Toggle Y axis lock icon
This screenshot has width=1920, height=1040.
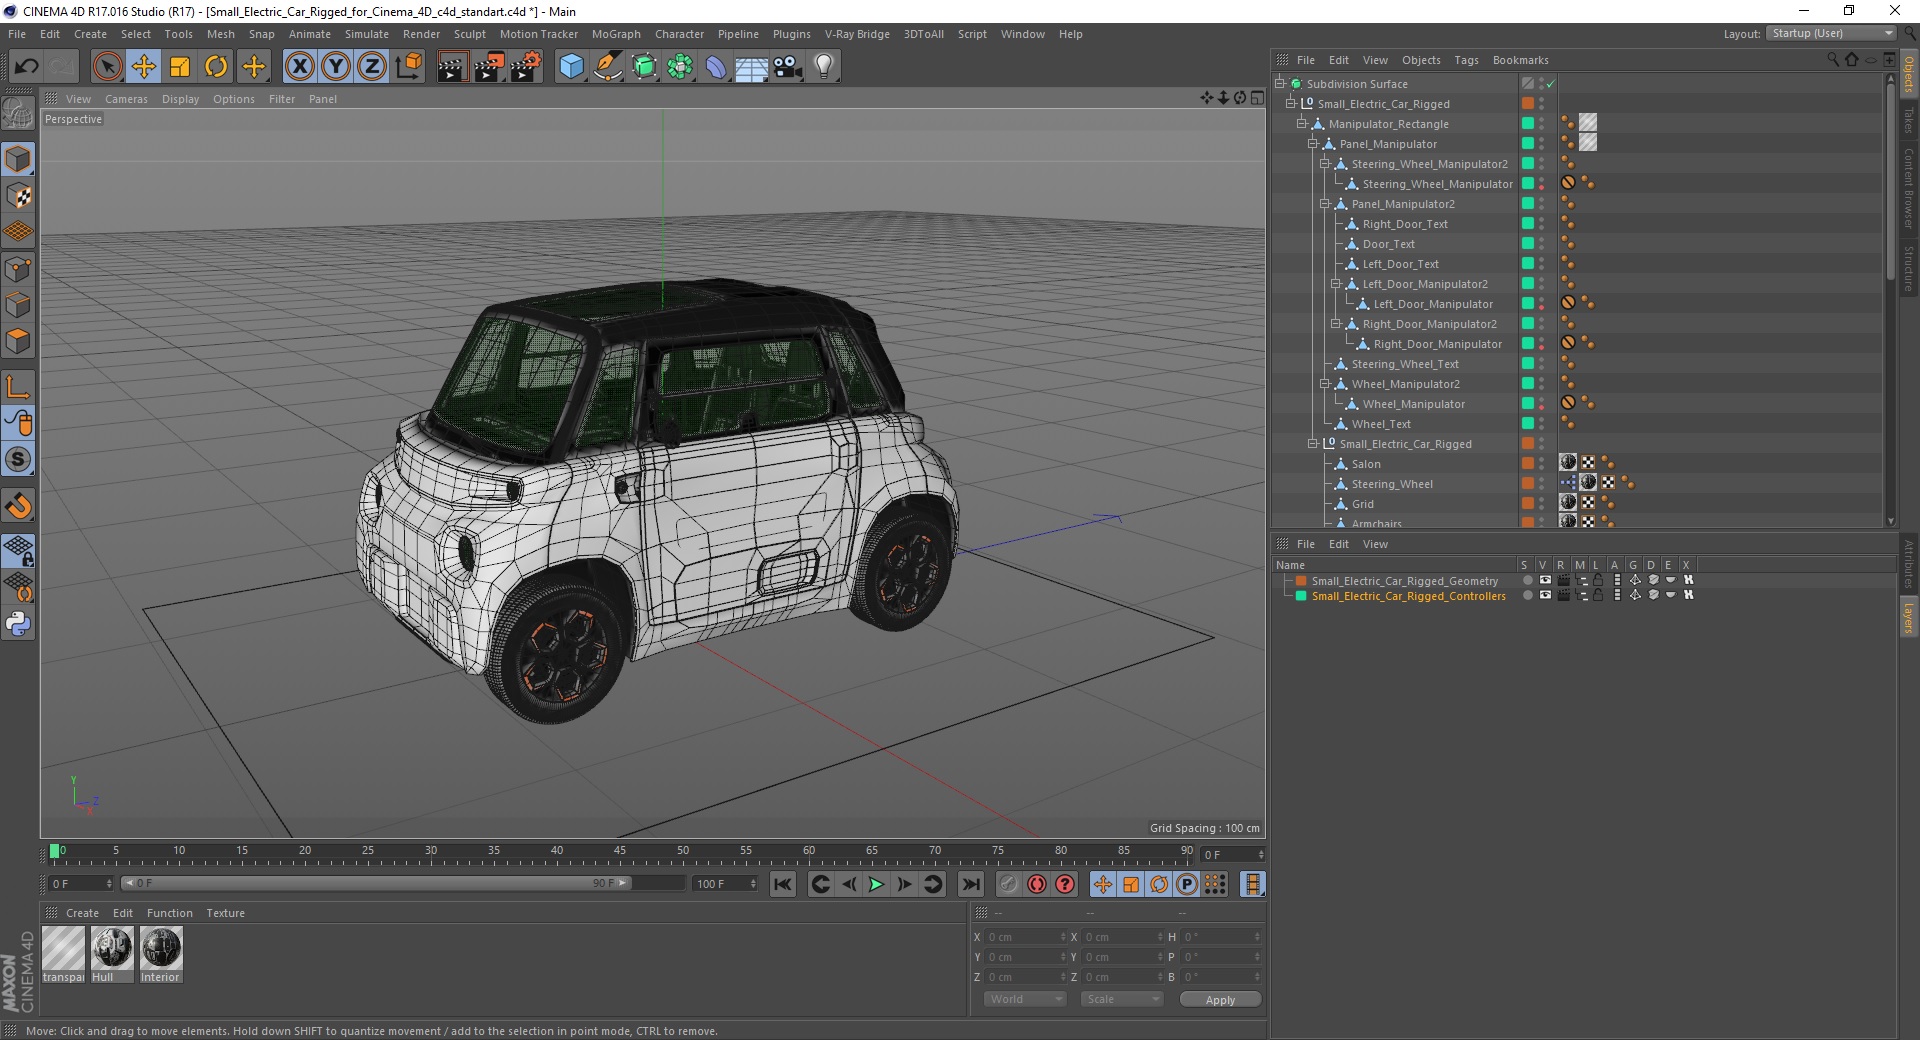(x=336, y=67)
